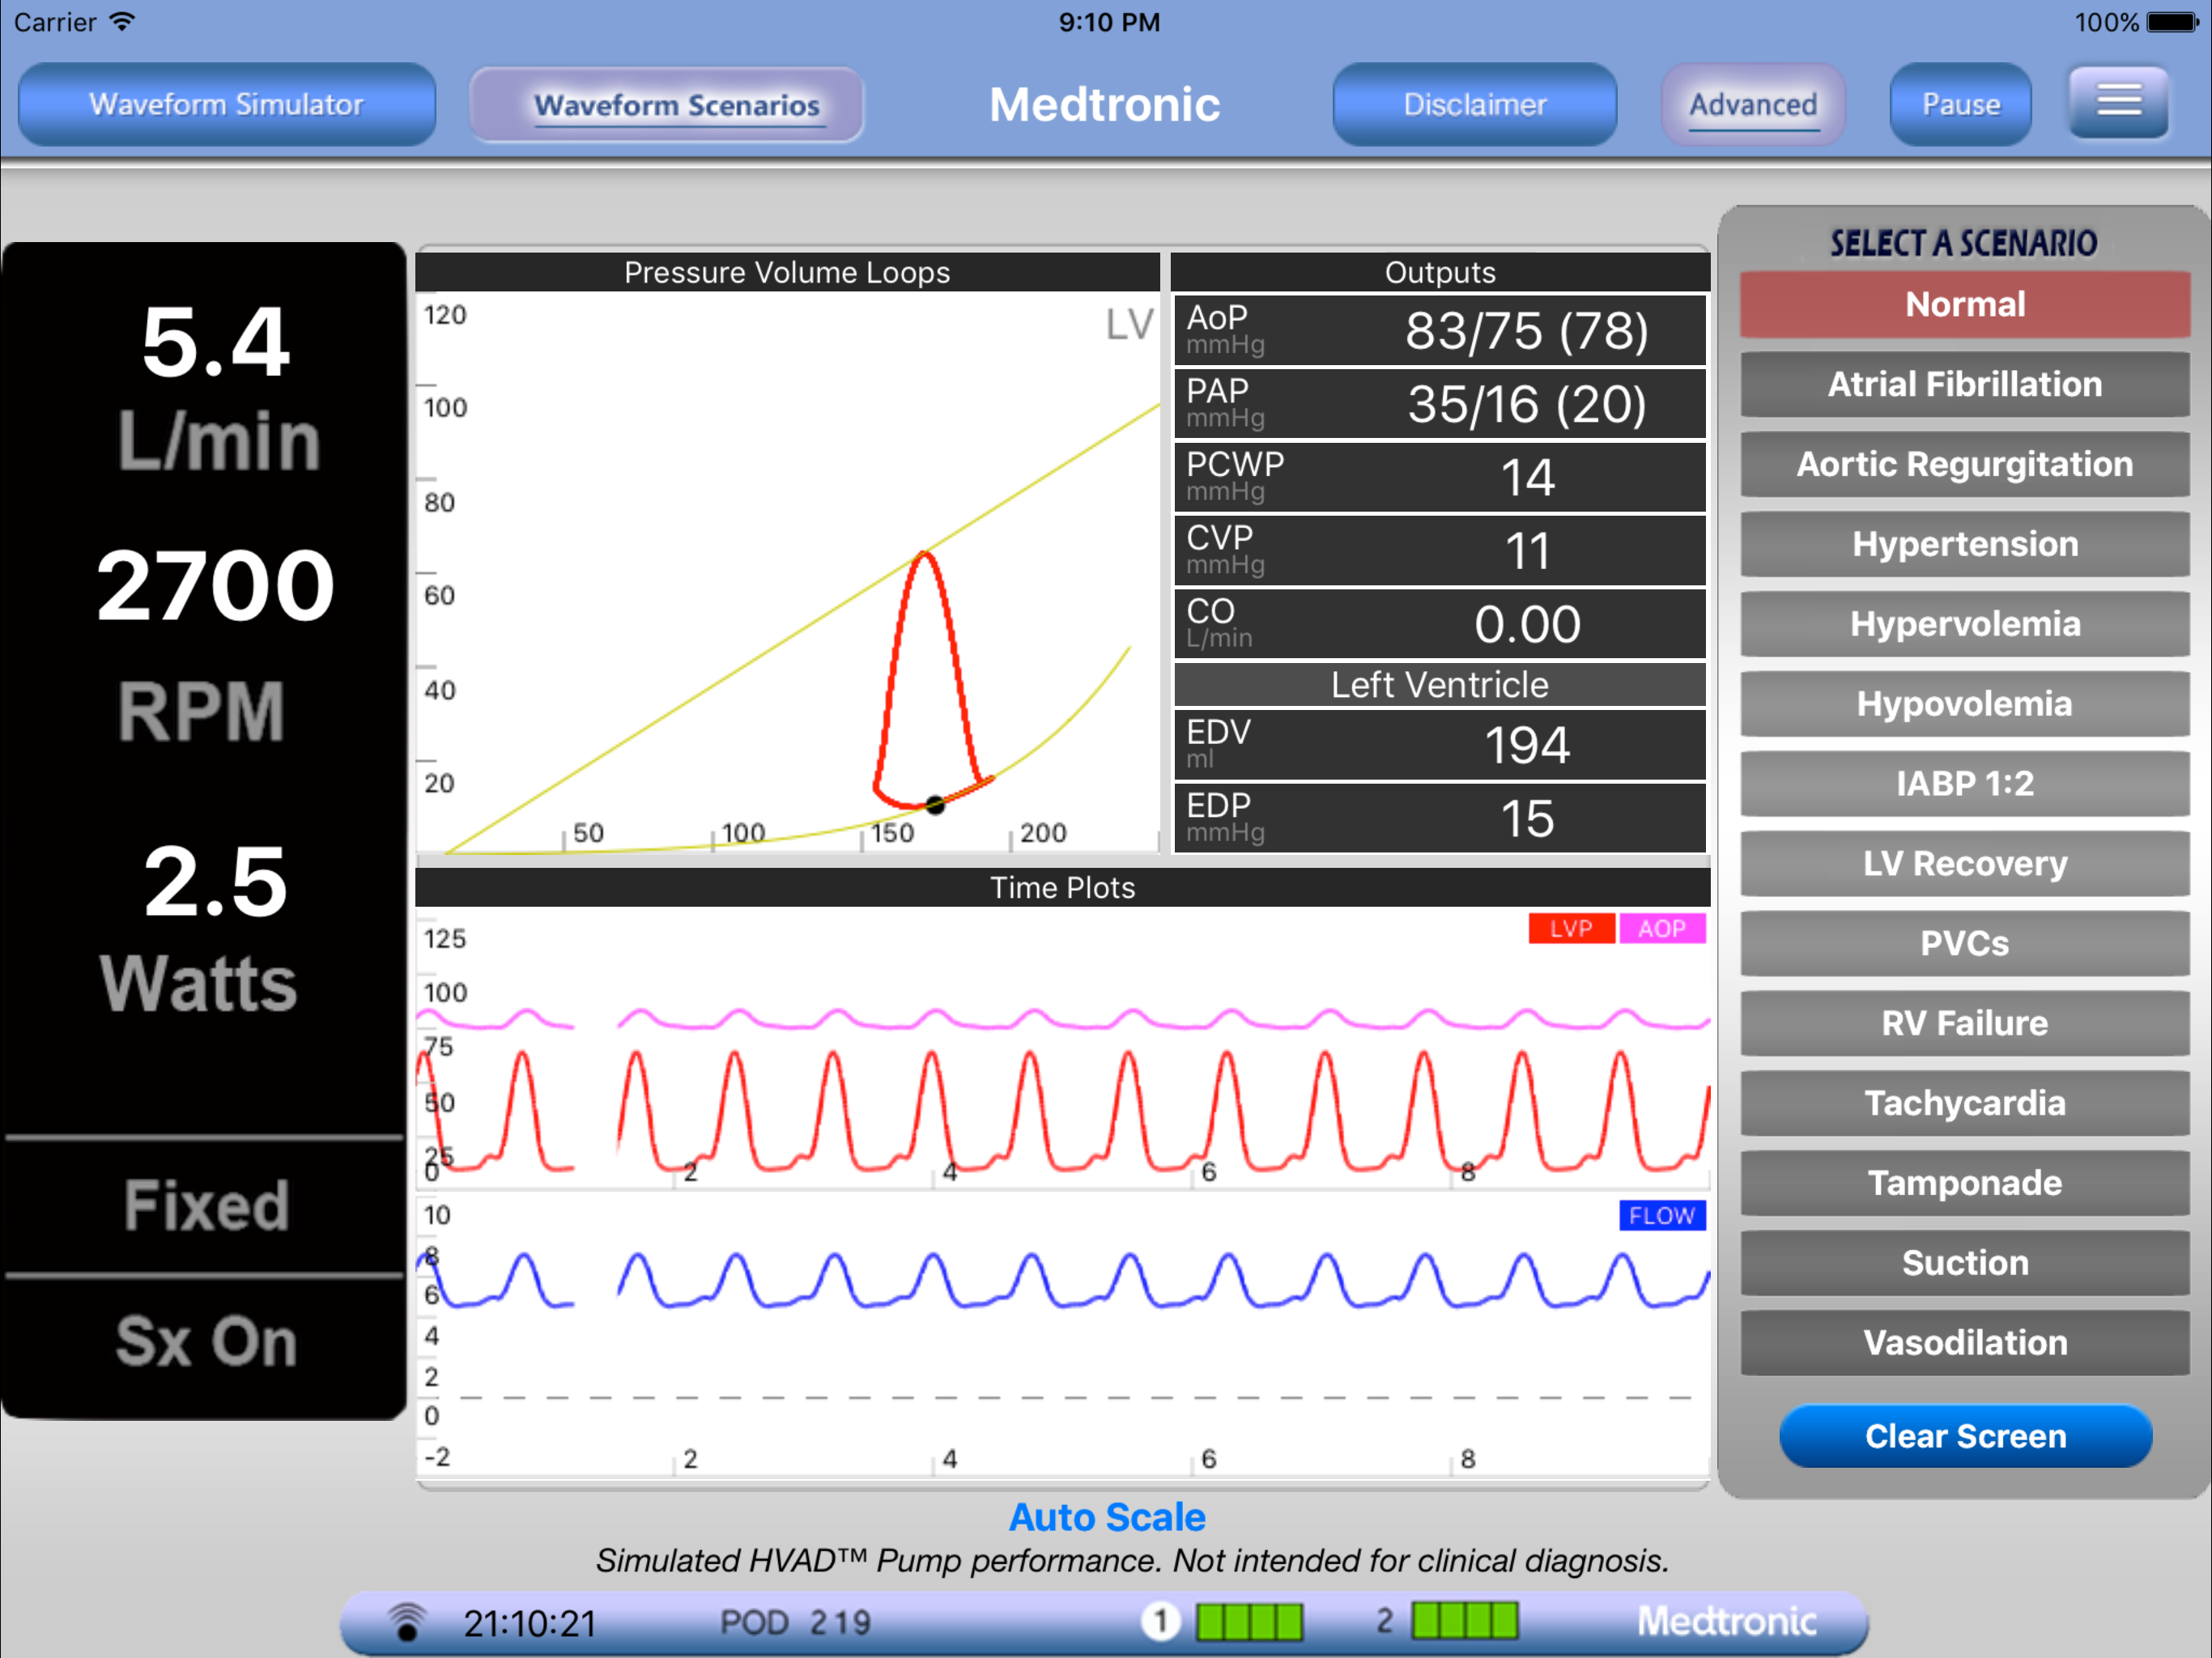Switch to the Waveform Simulator tab
The height and width of the screenshot is (1658, 2212).
(227, 104)
